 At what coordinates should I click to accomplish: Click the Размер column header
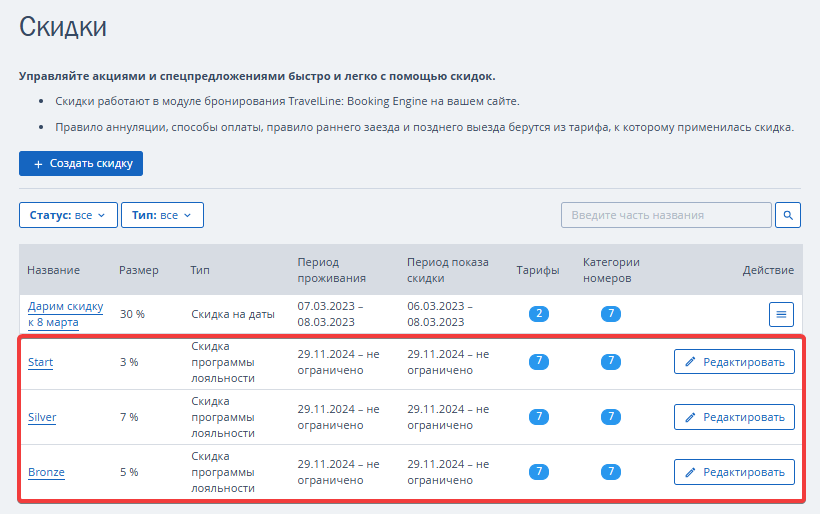tap(139, 270)
